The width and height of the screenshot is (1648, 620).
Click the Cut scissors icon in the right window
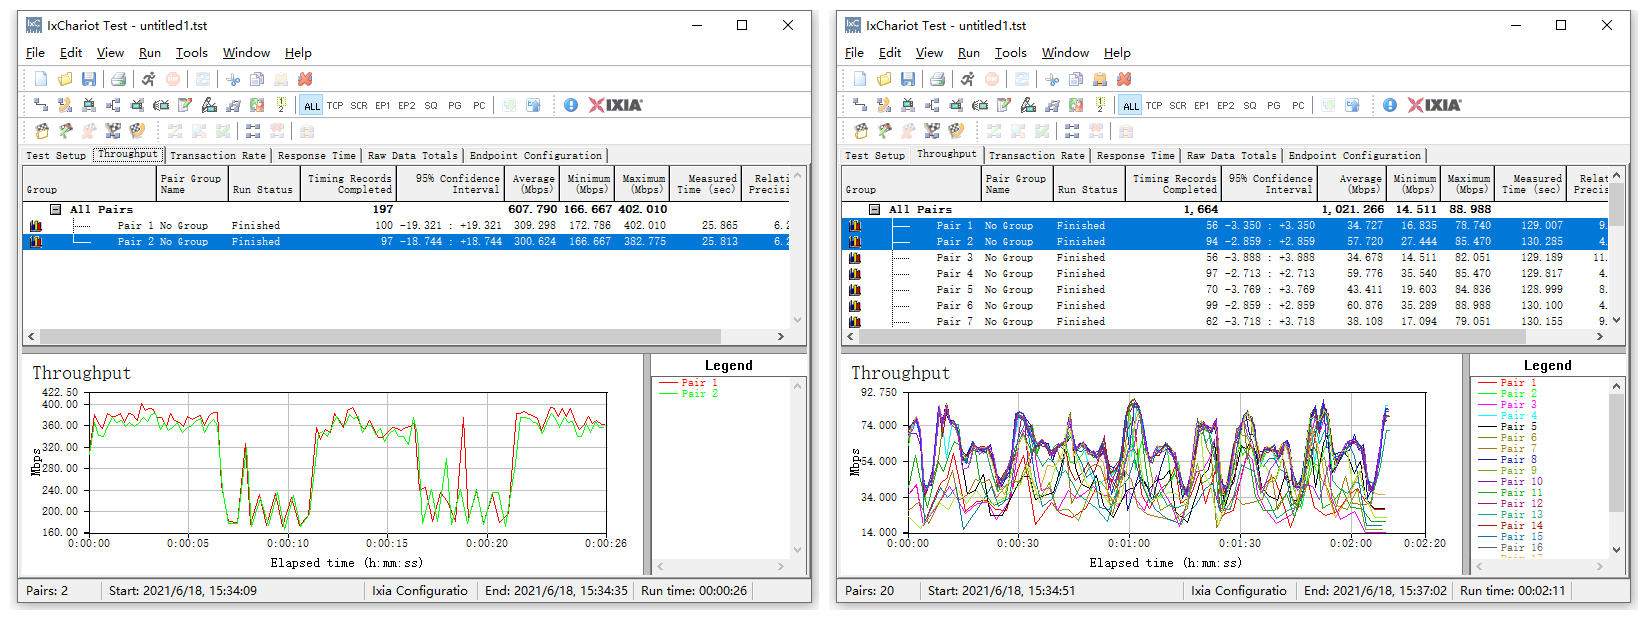[1052, 79]
